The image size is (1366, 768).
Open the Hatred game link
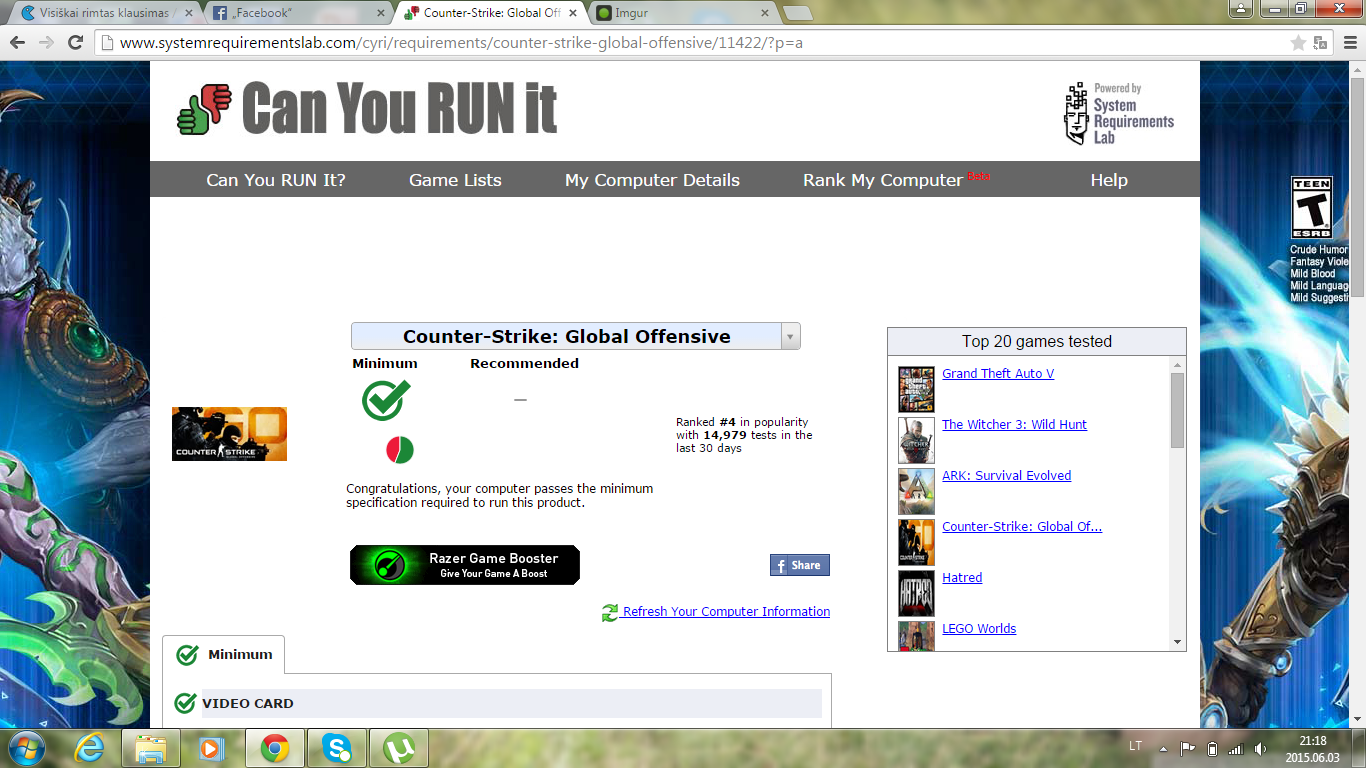click(x=962, y=577)
